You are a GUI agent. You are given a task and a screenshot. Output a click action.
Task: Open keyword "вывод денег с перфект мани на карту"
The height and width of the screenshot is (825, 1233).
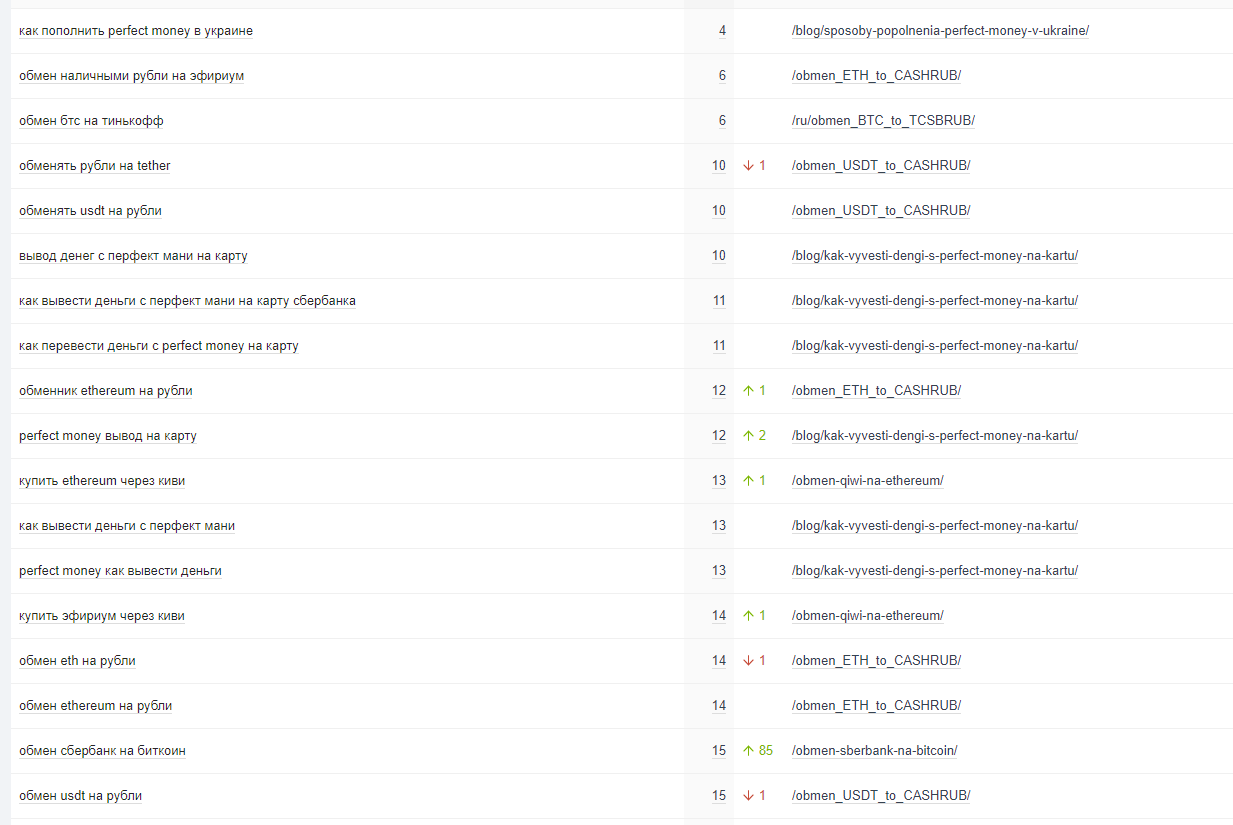pyautogui.click(x=133, y=256)
